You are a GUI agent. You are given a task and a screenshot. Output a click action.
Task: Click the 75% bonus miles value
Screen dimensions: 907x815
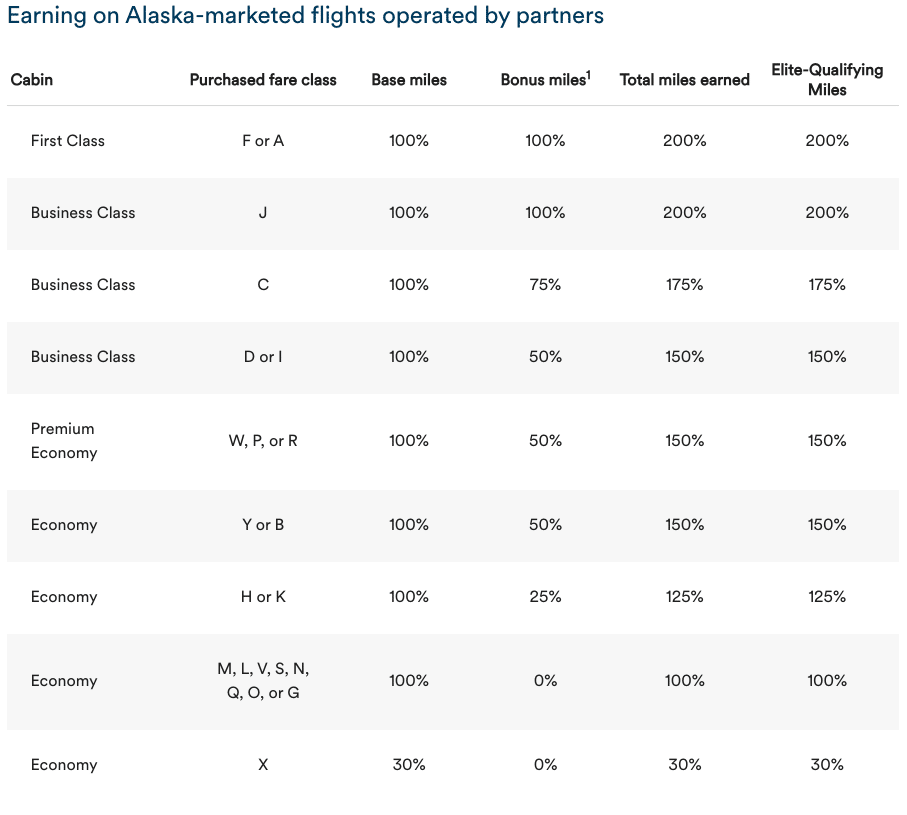[545, 285]
